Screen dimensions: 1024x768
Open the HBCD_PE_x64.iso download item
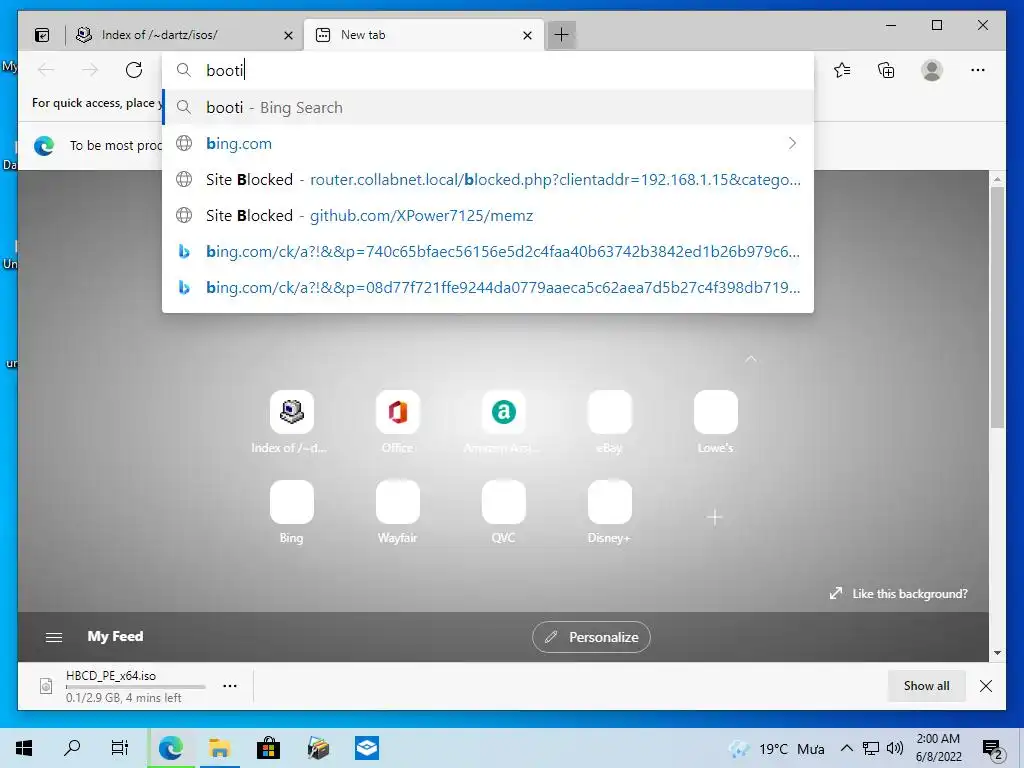[x=123, y=686]
